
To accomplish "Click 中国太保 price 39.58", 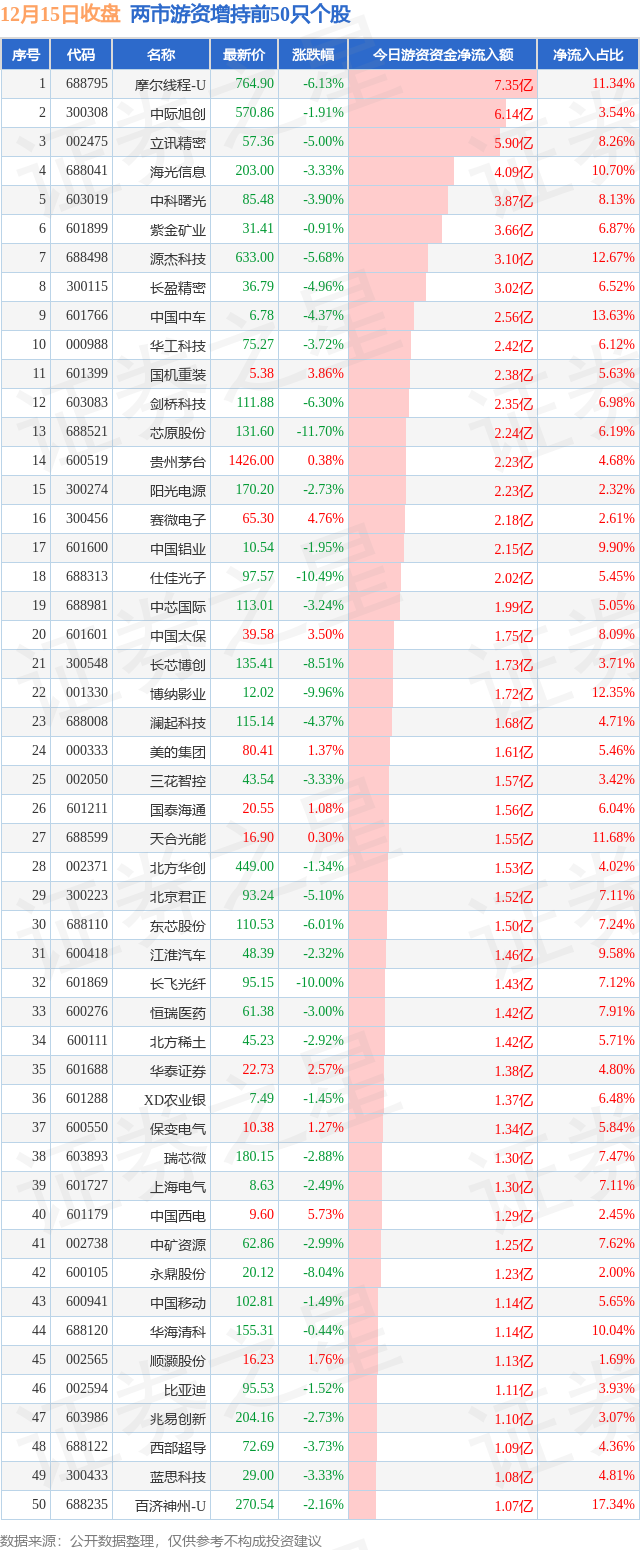I will 258,635.
